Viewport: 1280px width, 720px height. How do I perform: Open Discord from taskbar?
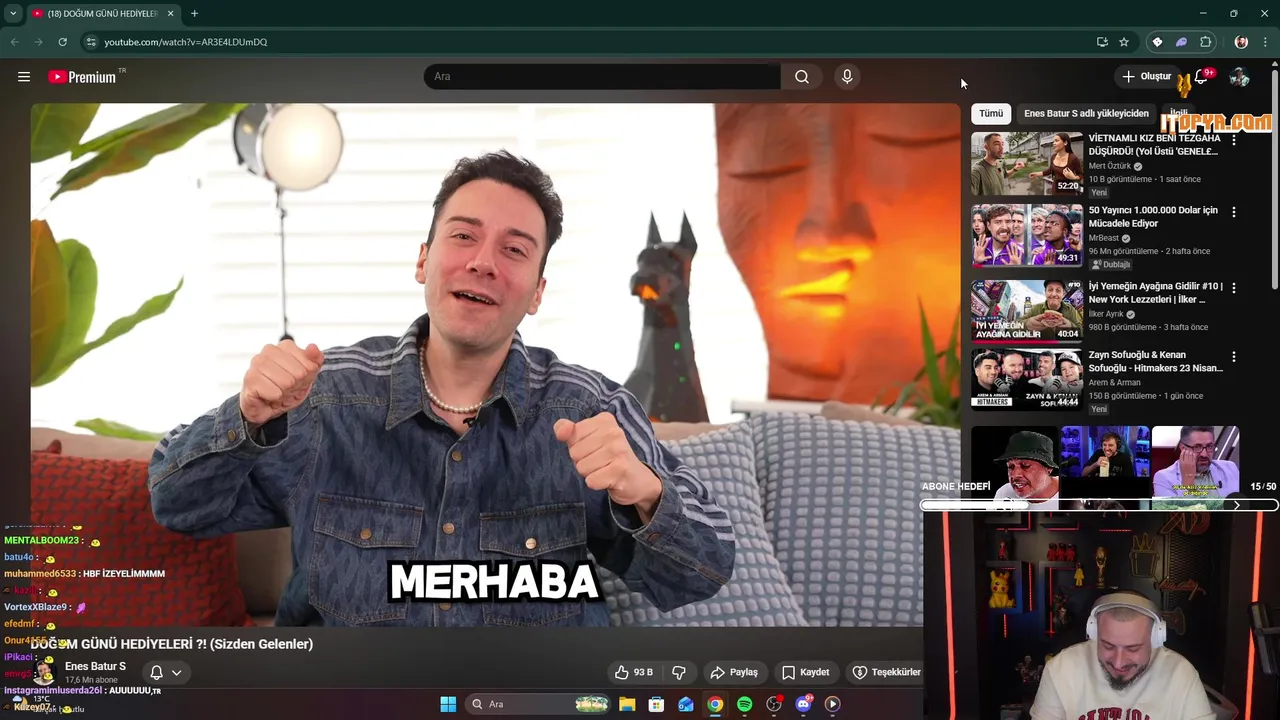click(x=803, y=704)
